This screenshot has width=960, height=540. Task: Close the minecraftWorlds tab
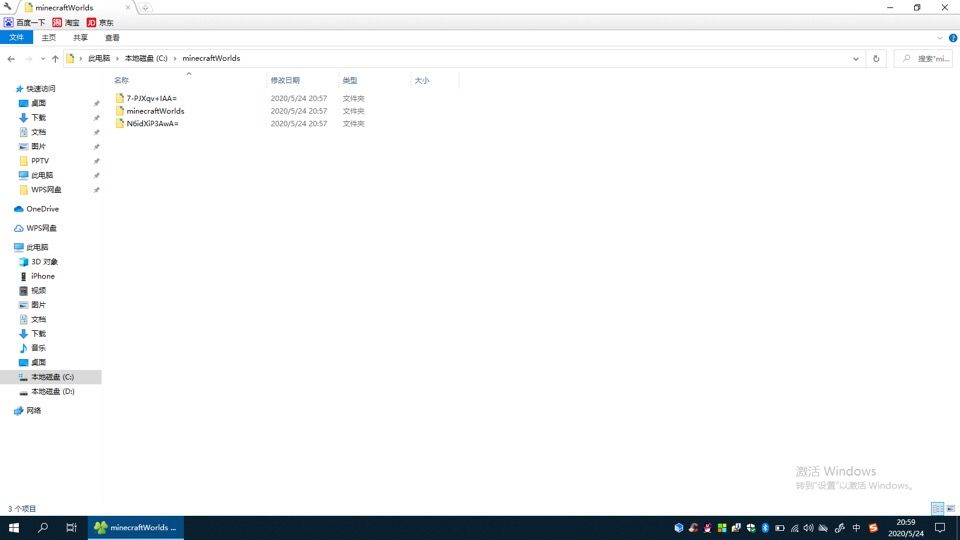click(127, 7)
